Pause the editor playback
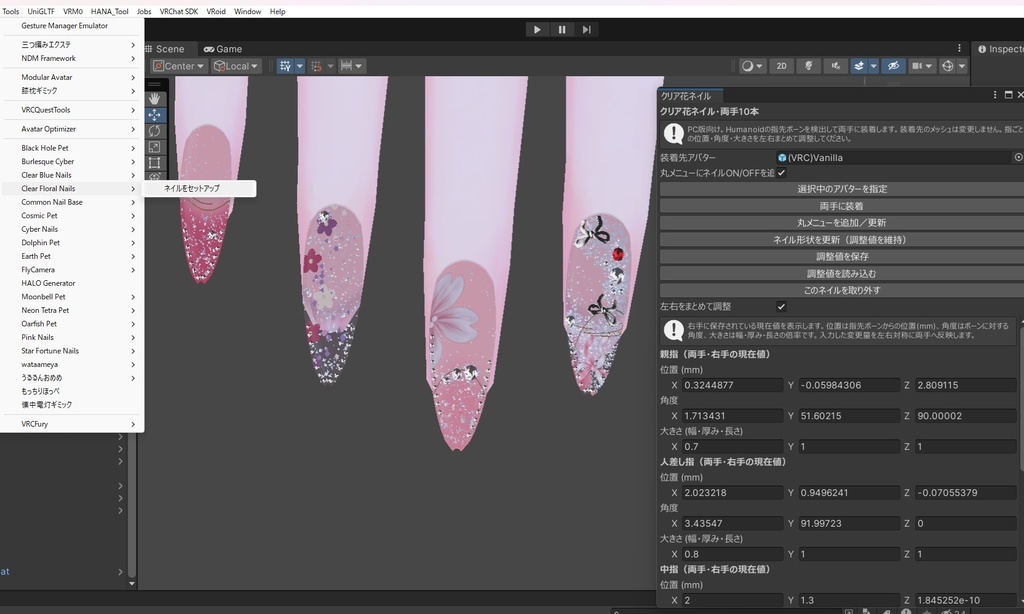Image resolution: width=1024 pixels, height=614 pixels. pos(562,29)
